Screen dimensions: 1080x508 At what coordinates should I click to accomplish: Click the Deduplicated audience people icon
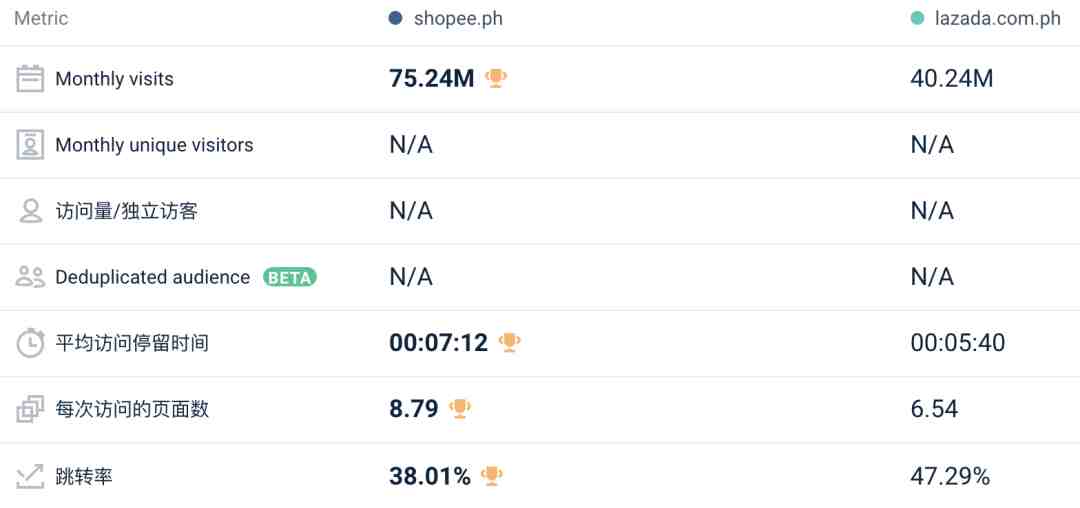30,277
